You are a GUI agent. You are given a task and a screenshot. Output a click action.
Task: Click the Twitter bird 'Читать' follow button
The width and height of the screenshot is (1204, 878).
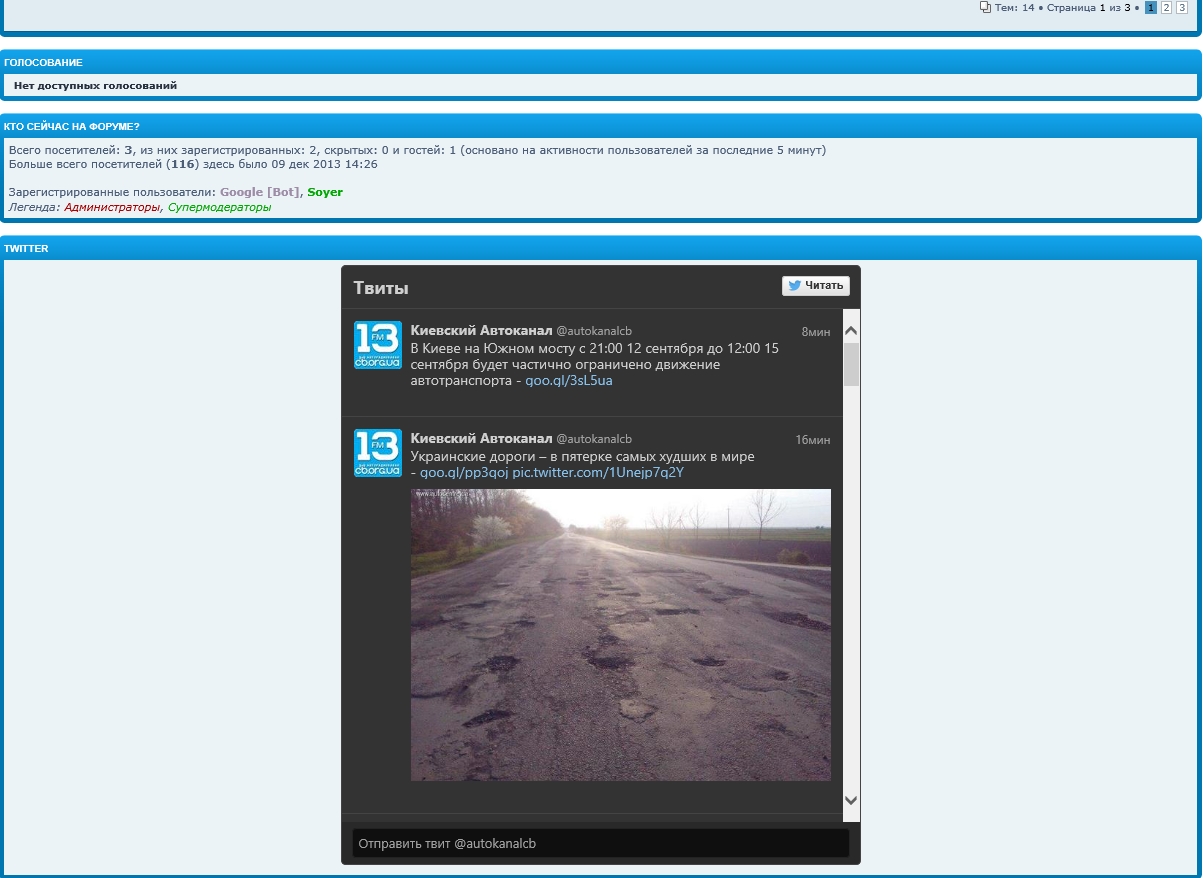(815, 286)
